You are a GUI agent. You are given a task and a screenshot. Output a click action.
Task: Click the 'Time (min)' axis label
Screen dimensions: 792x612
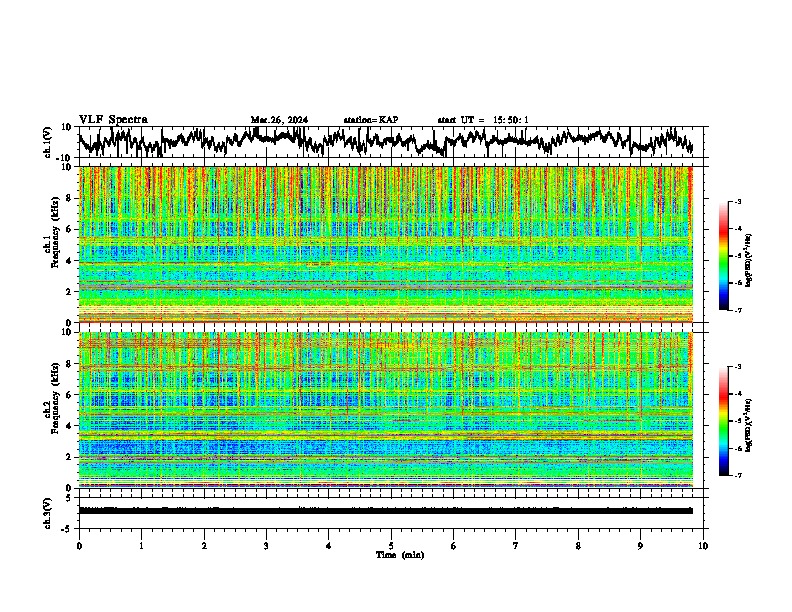point(400,555)
